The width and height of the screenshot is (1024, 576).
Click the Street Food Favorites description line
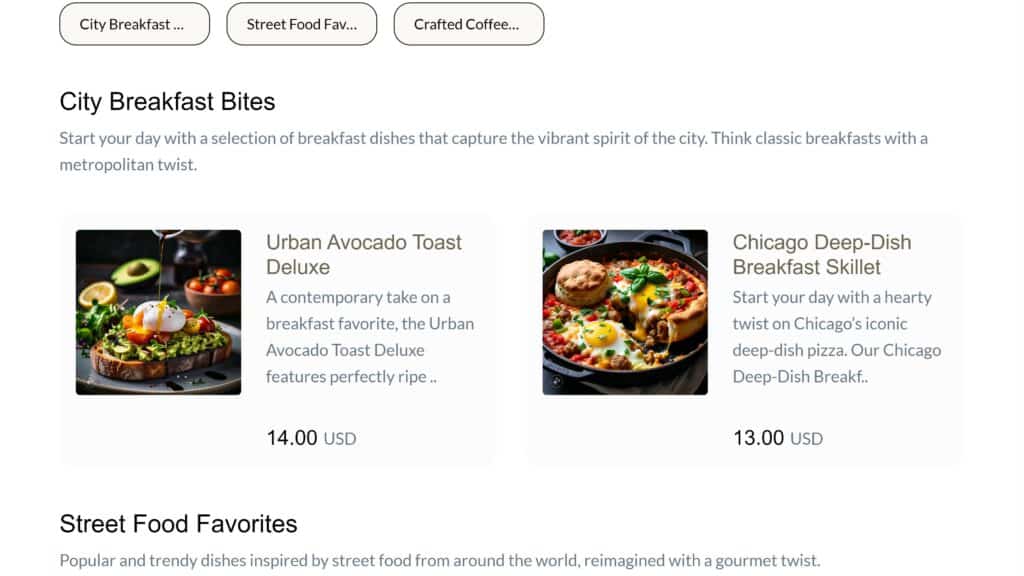[439, 560]
